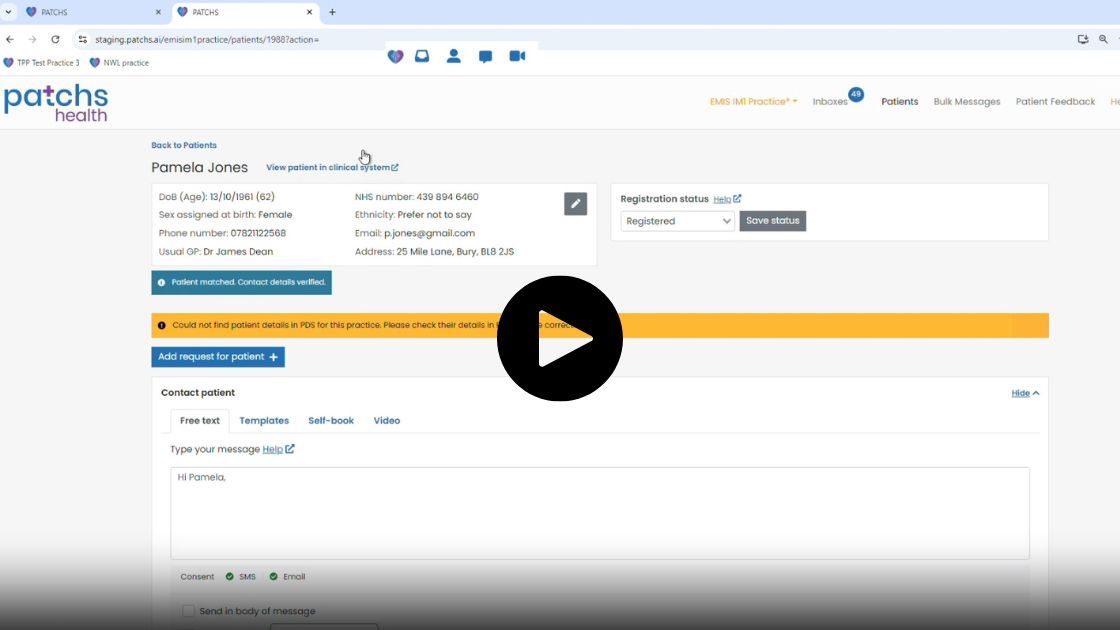Open the tab search dropdown arrow

9,12
